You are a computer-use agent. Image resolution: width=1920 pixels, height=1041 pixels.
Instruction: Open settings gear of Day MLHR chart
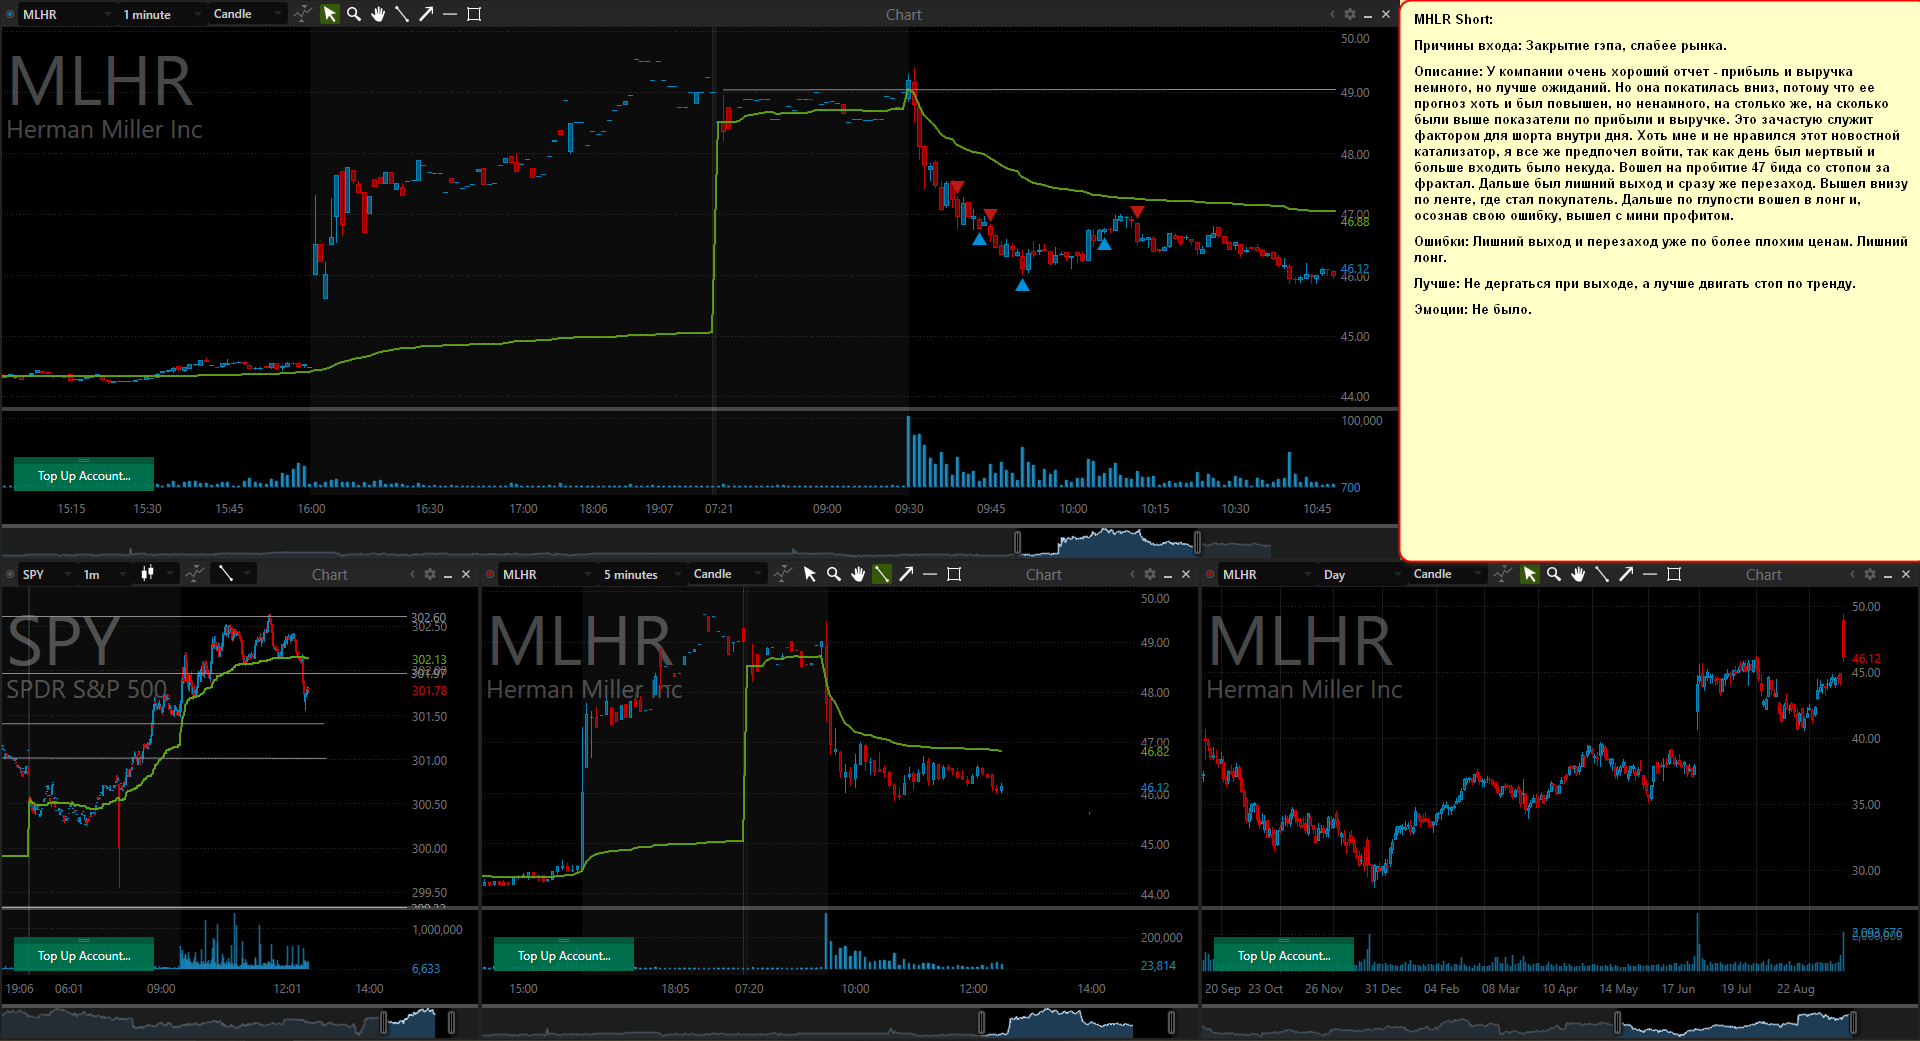[x=1870, y=574]
